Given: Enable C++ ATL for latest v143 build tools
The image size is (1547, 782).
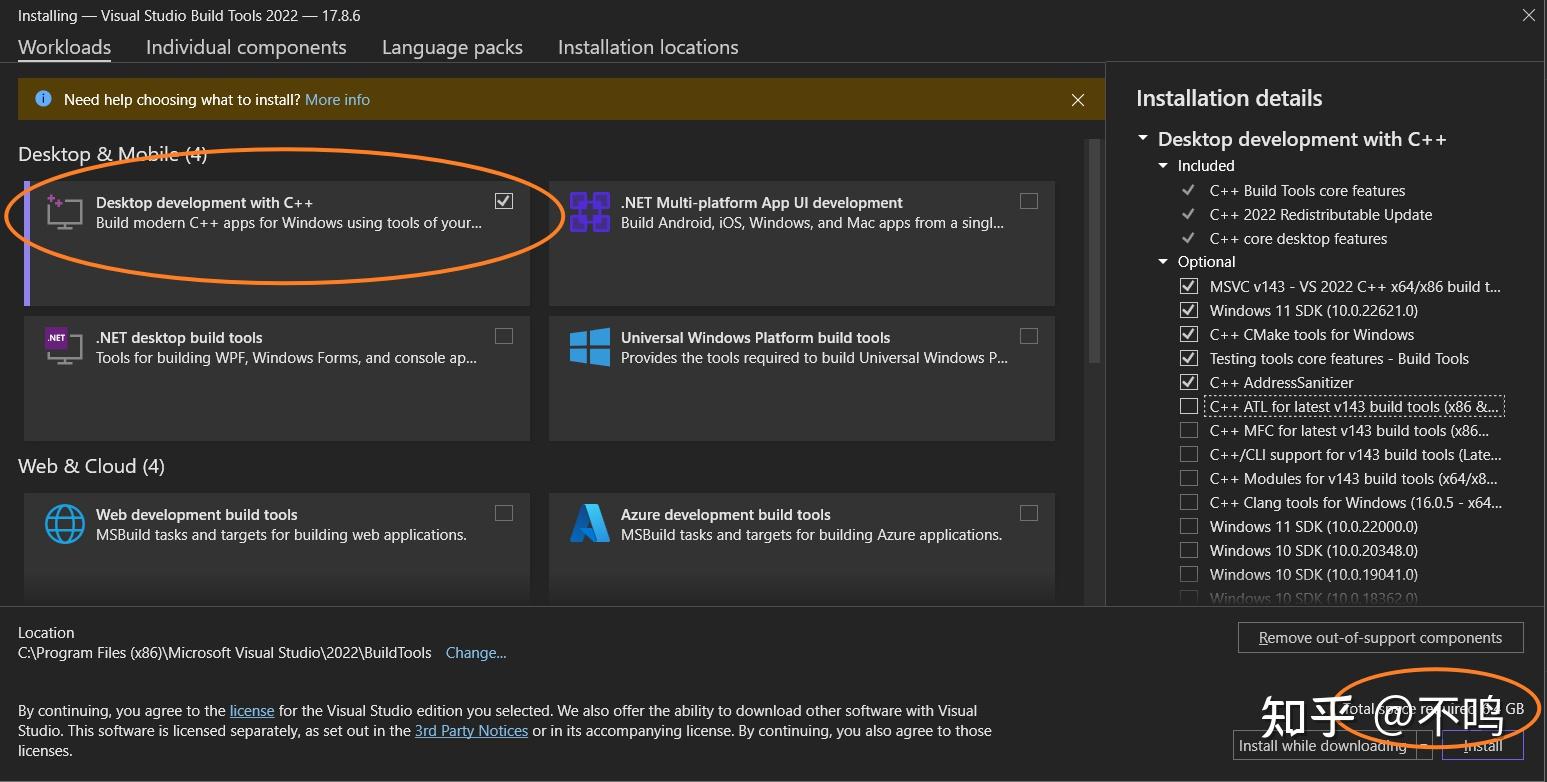Looking at the screenshot, I should click(1189, 406).
